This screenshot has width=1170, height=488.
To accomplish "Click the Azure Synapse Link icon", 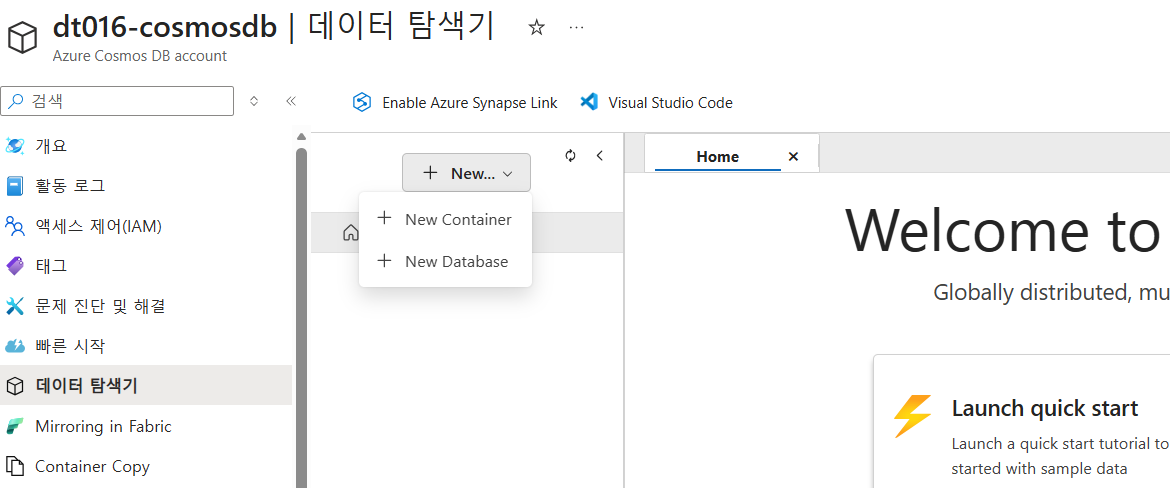I will click(362, 103).
